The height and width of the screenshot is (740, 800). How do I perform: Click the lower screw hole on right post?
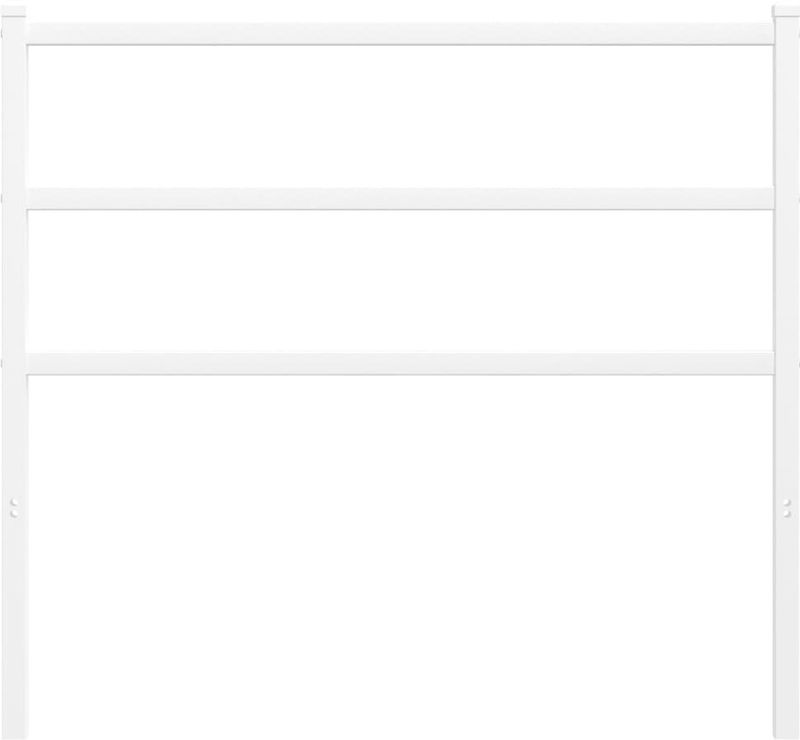tap(787, 513)
